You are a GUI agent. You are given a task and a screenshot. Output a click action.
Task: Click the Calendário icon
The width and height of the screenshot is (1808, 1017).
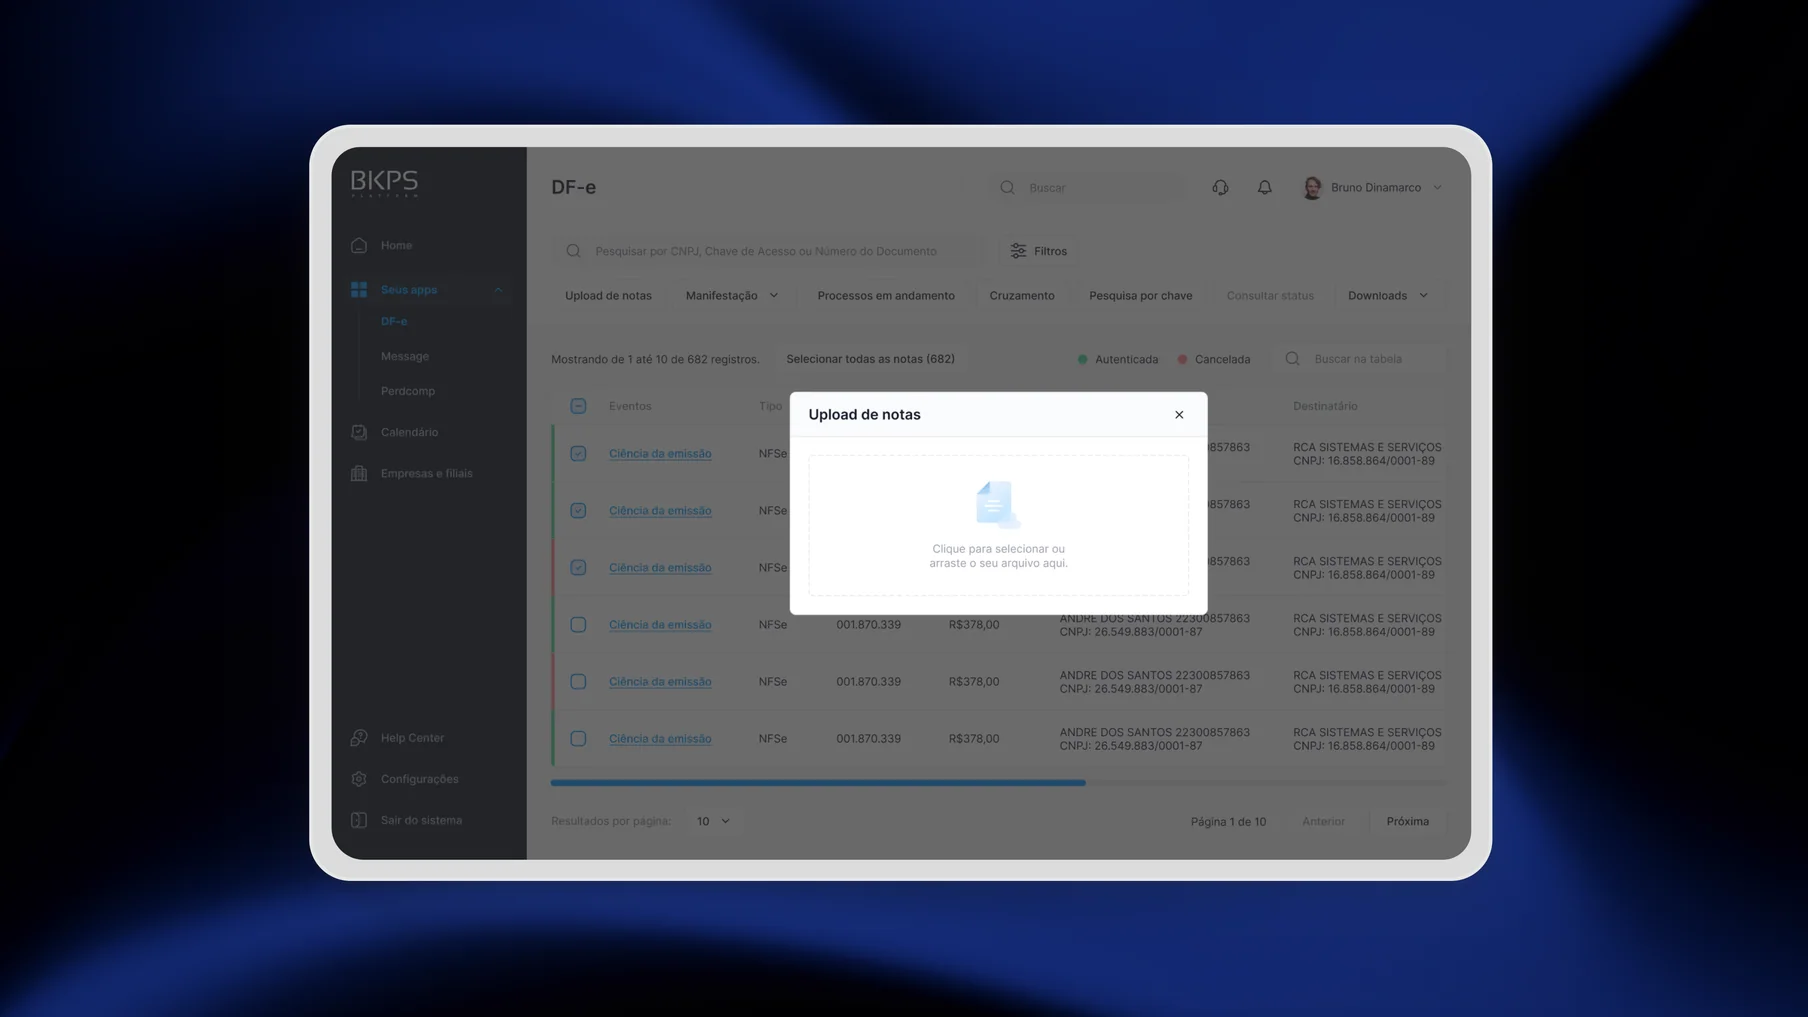point(359,432)
